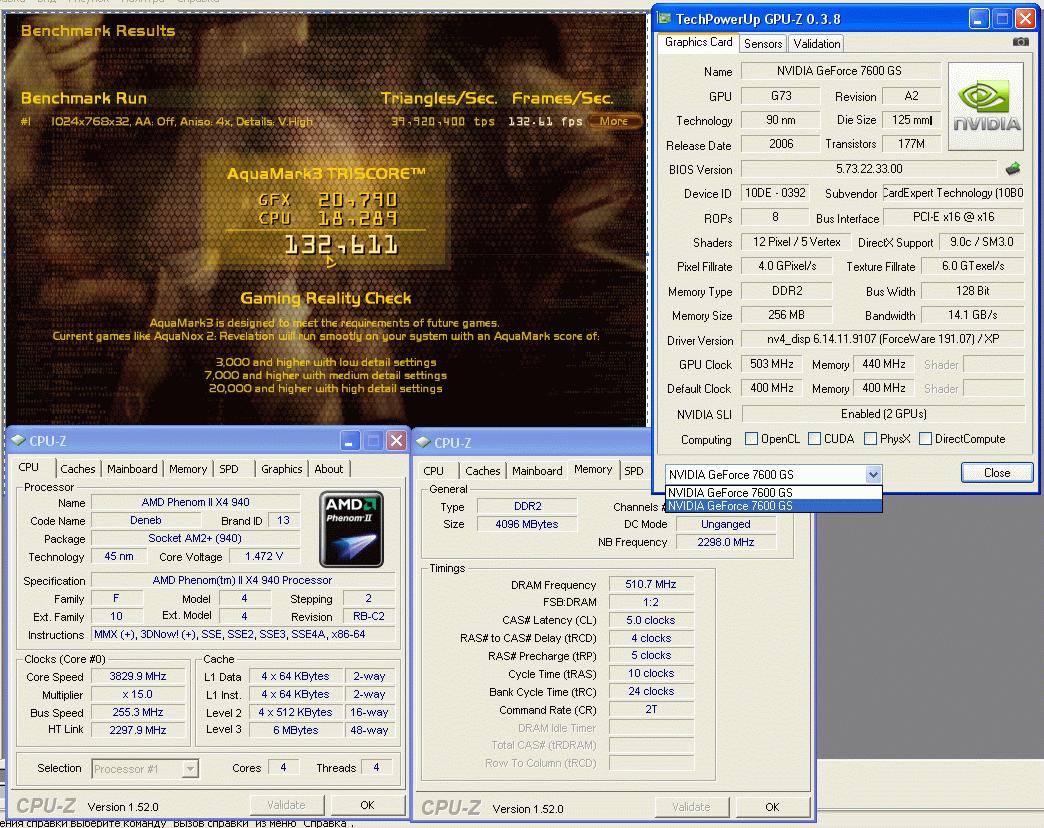Screen dimensions: 1044x828
Task: Click the Multiplier value x 15.0
Action: point(138,694)
